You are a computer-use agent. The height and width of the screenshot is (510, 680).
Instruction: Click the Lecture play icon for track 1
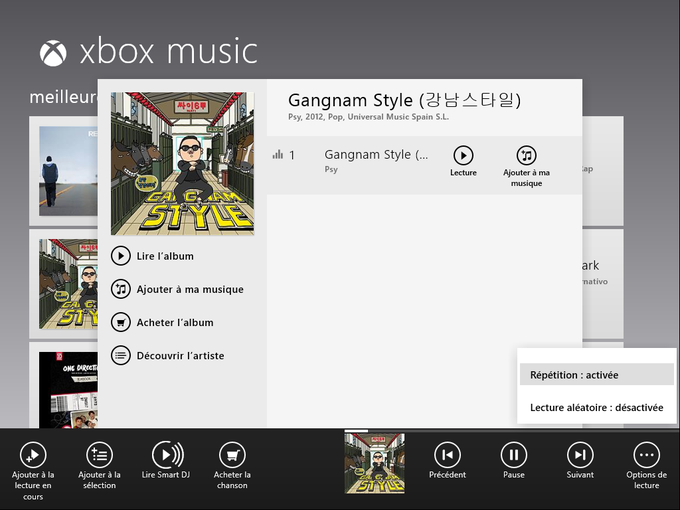coord(463,155)
